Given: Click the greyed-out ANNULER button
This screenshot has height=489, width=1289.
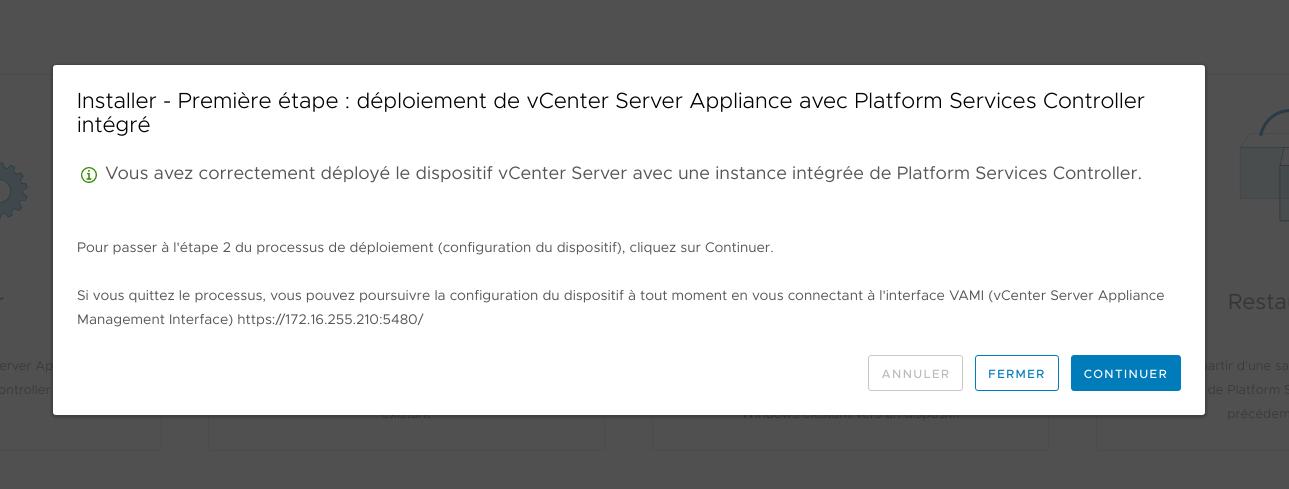Looking at the screenshot, I should click(915, 373).
